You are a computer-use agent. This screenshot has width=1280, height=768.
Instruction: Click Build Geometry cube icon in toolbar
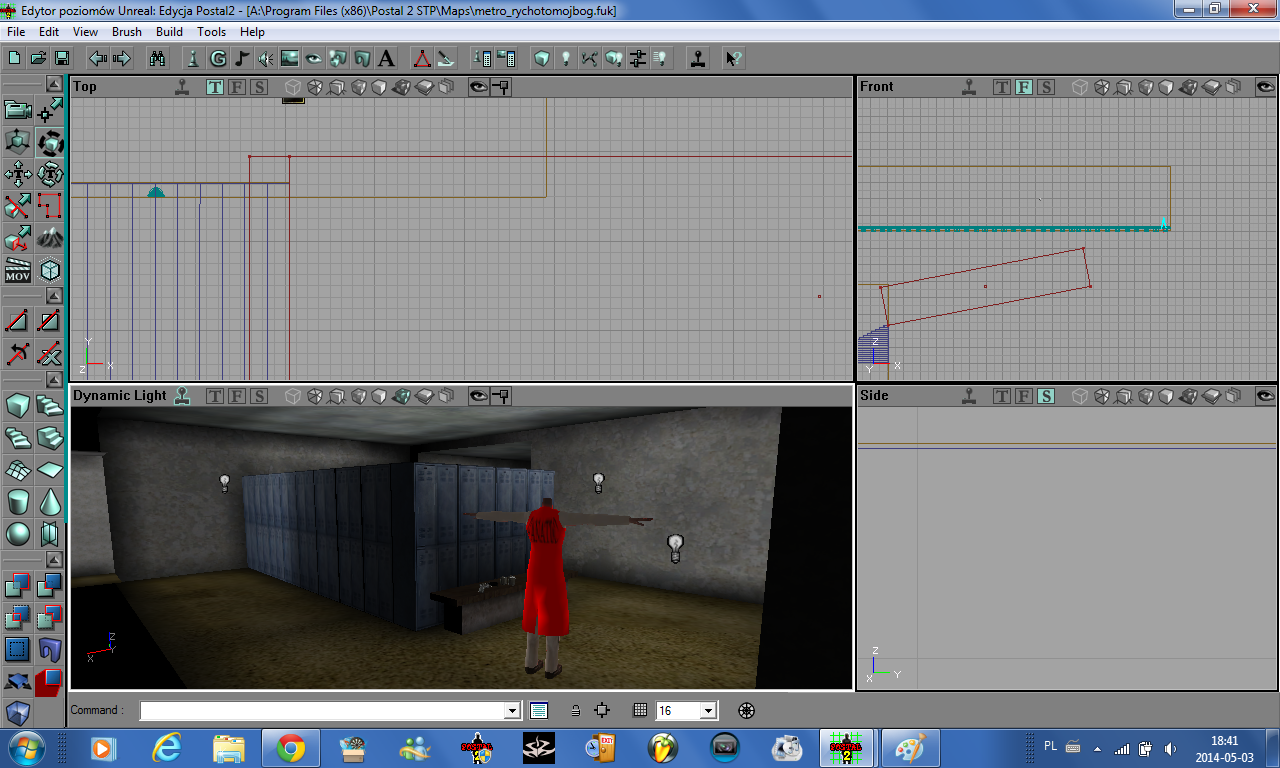pyautogui.click(x=542, y=58)
